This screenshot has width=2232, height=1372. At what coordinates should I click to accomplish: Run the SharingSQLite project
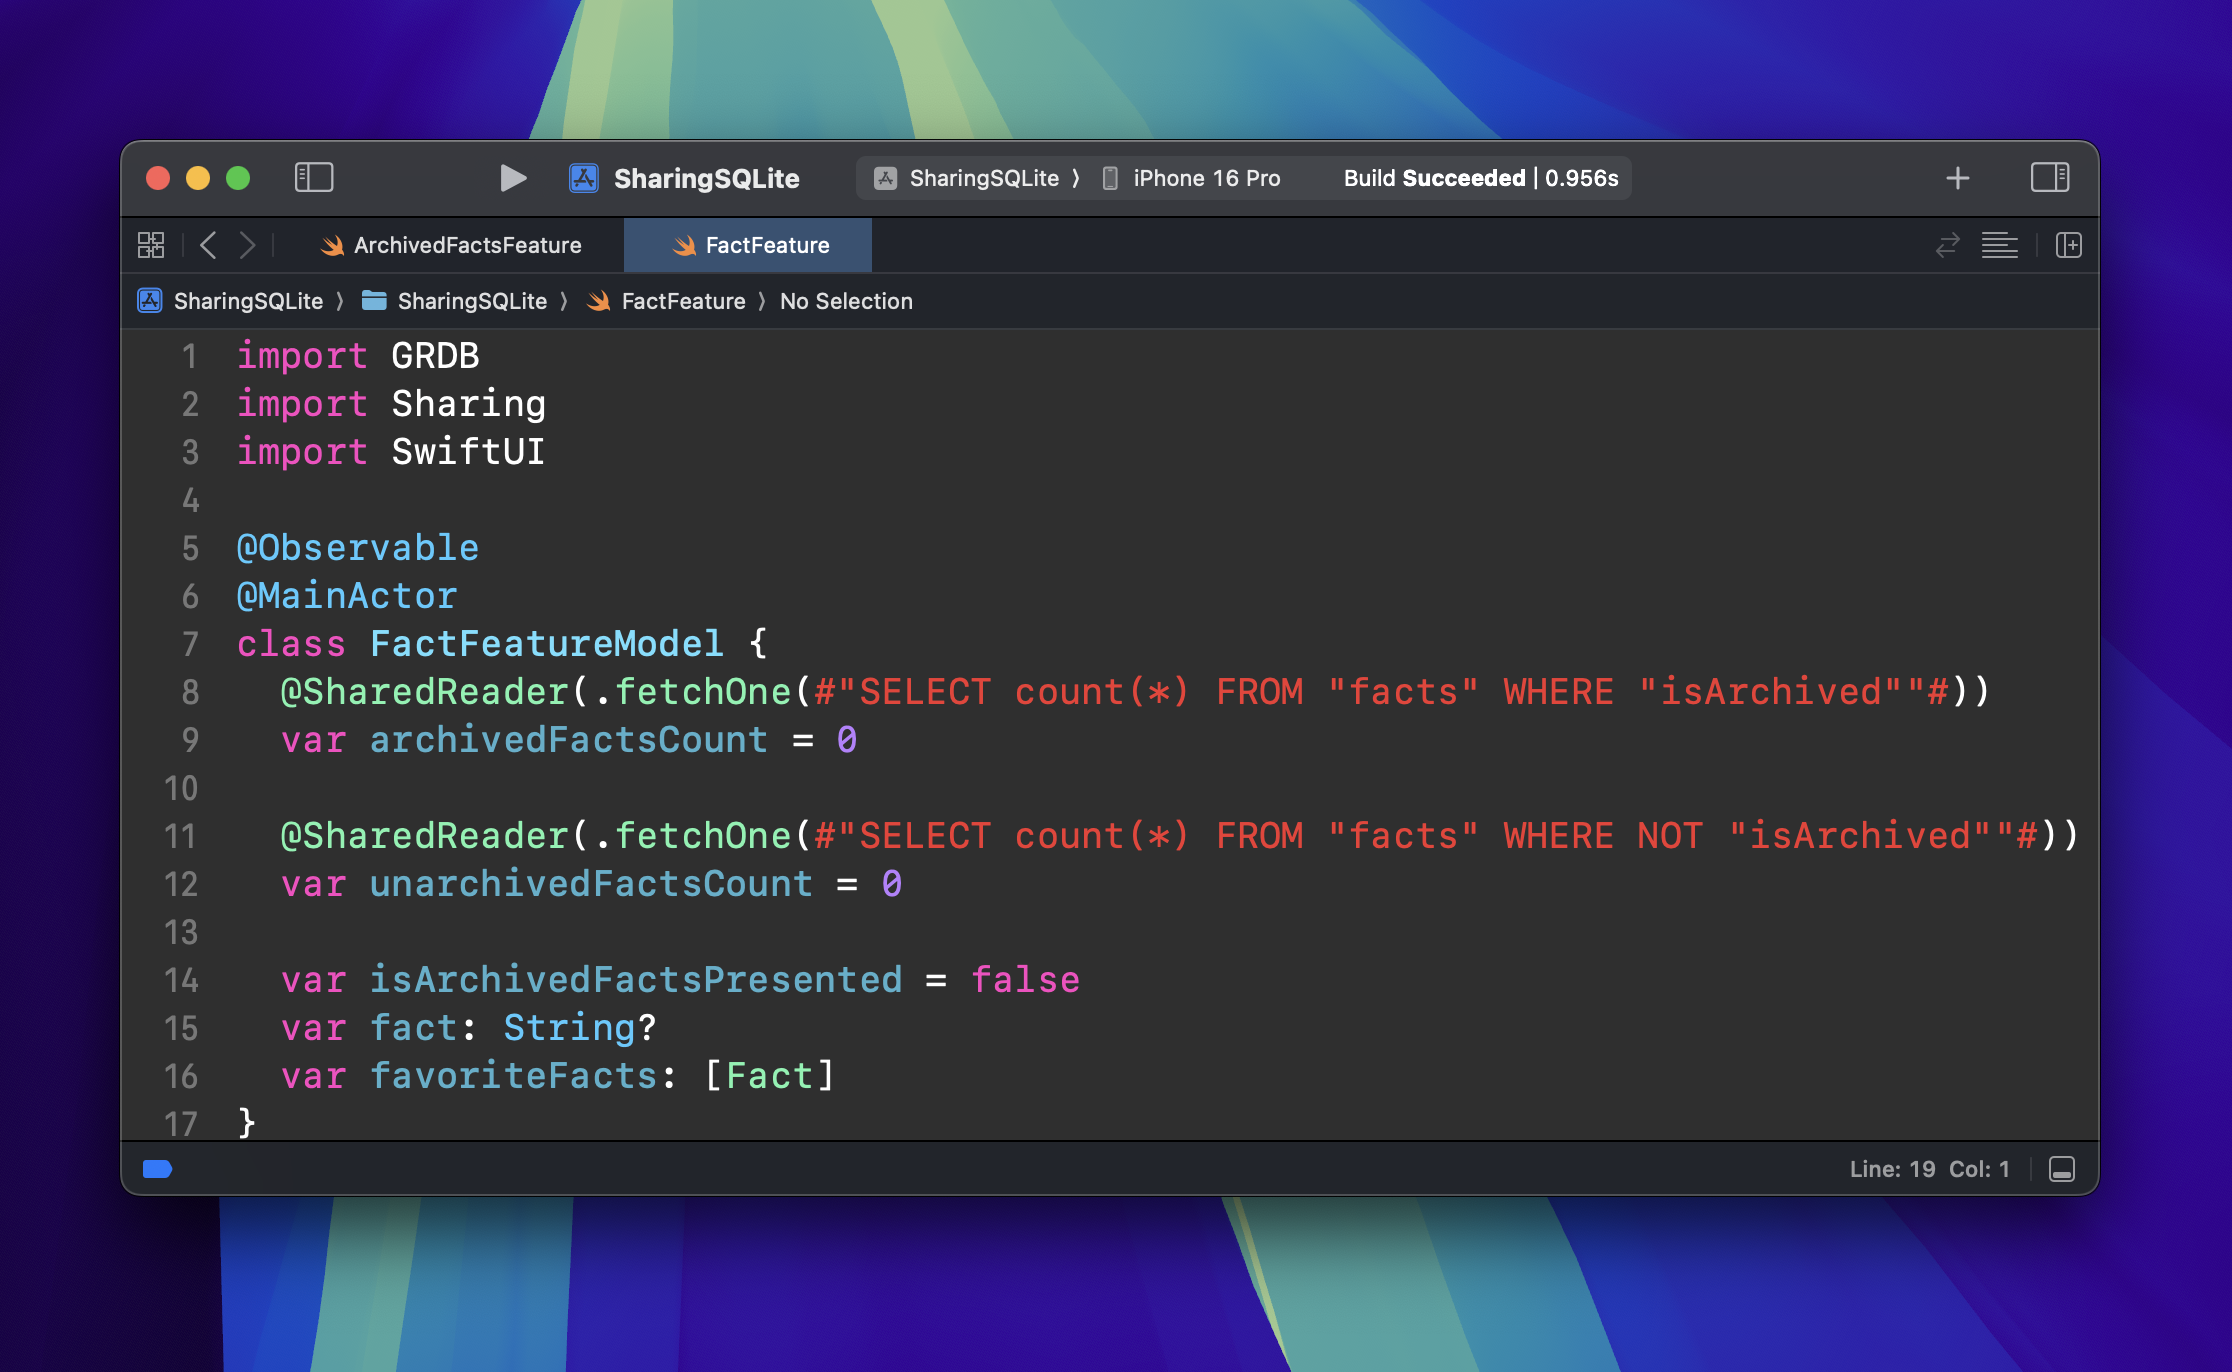tap(513, 178)
